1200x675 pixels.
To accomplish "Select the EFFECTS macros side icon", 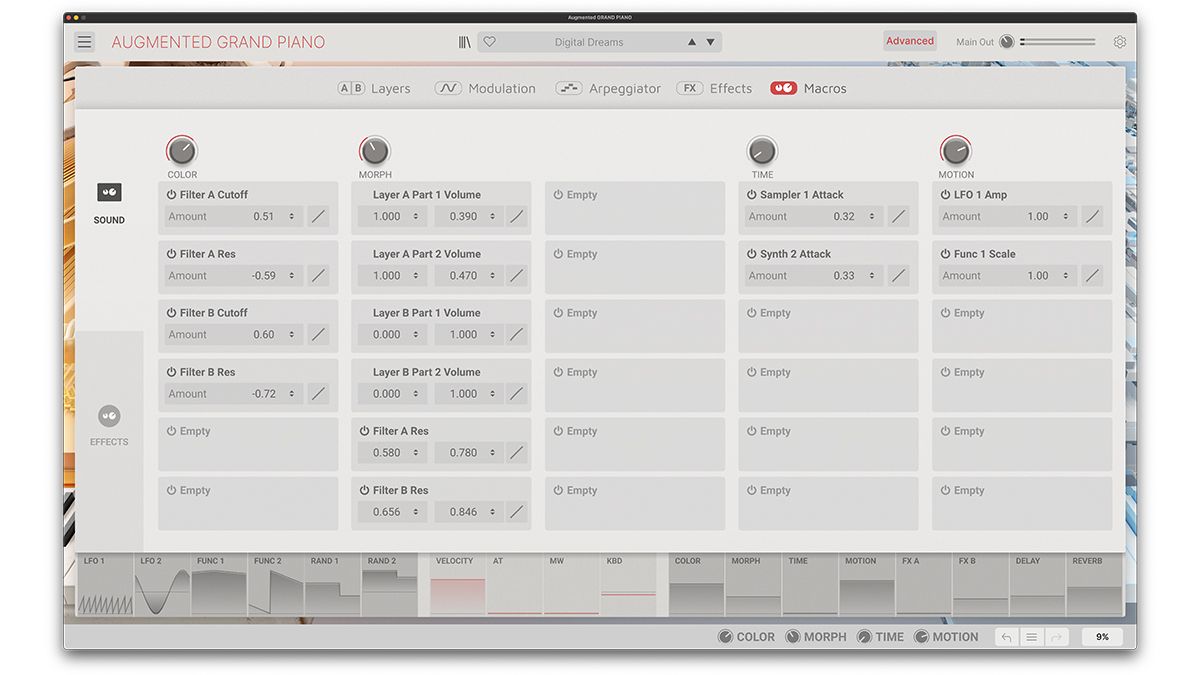I will pos(109,416).
